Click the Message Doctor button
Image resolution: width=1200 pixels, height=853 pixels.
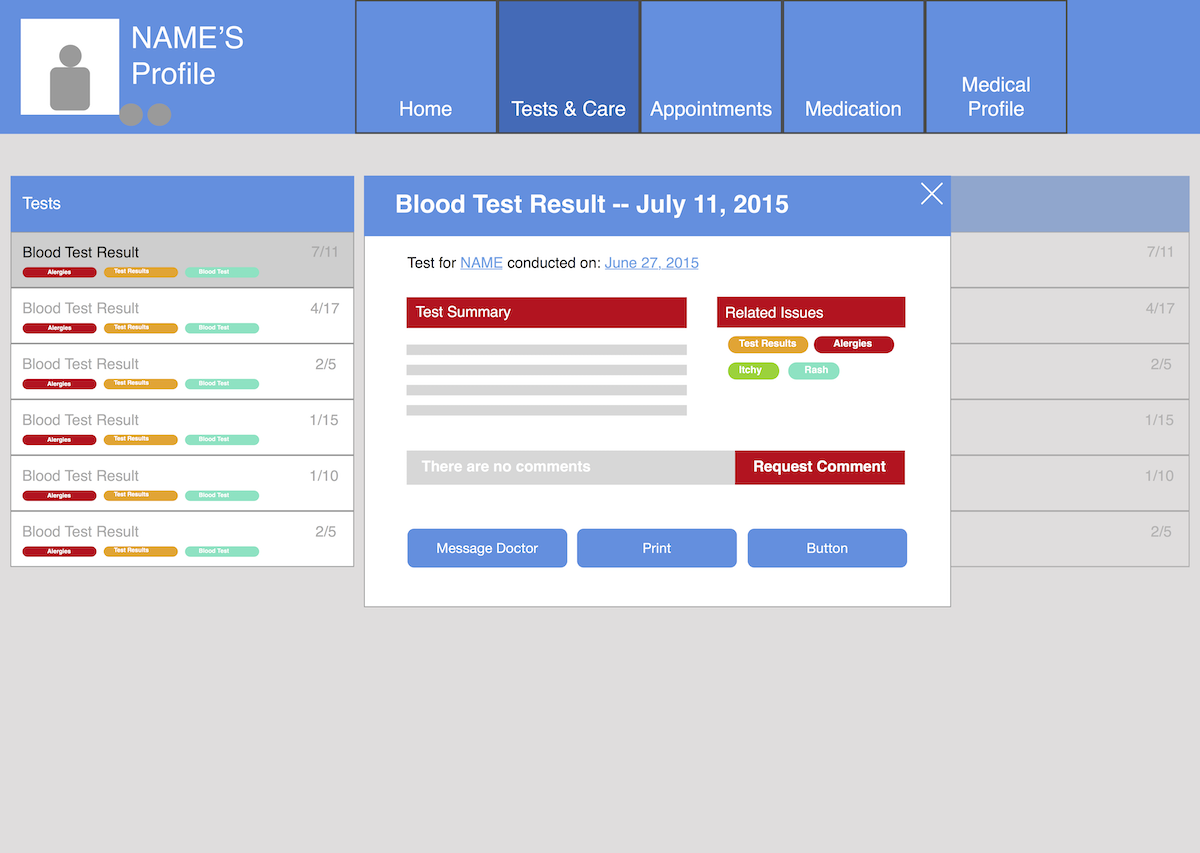point(487,548)
